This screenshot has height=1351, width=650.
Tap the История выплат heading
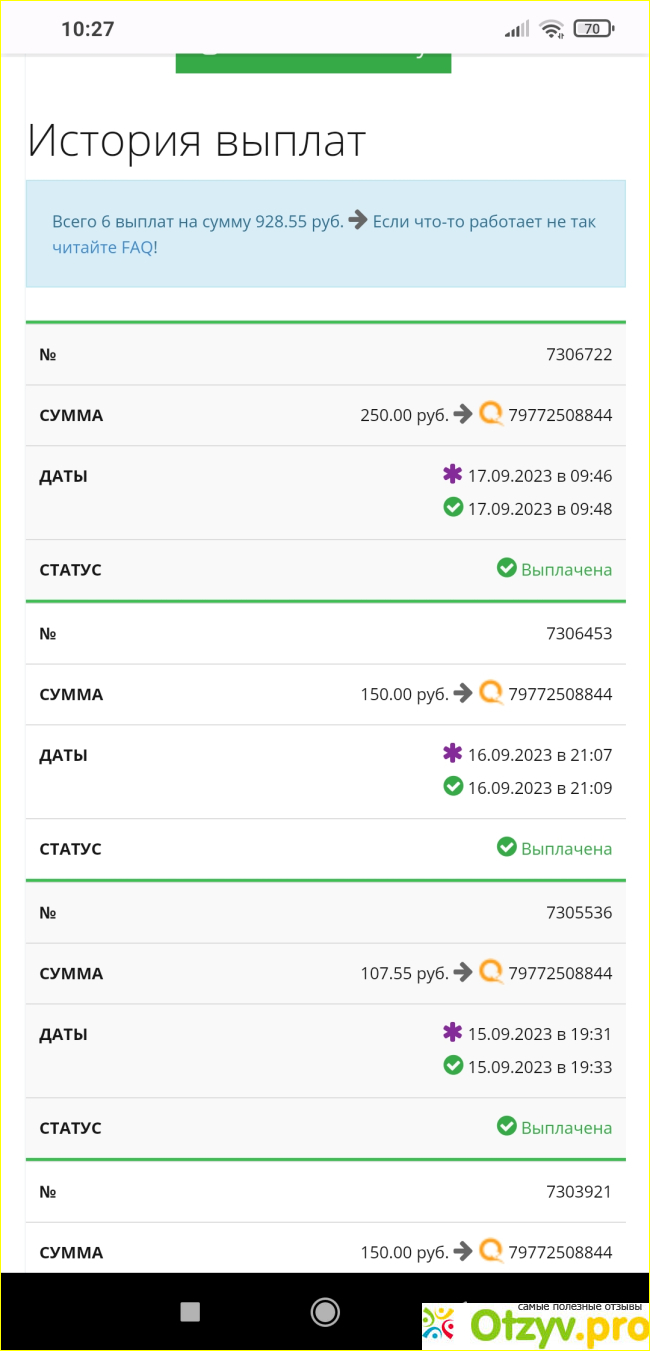click(x=197, y=141)
